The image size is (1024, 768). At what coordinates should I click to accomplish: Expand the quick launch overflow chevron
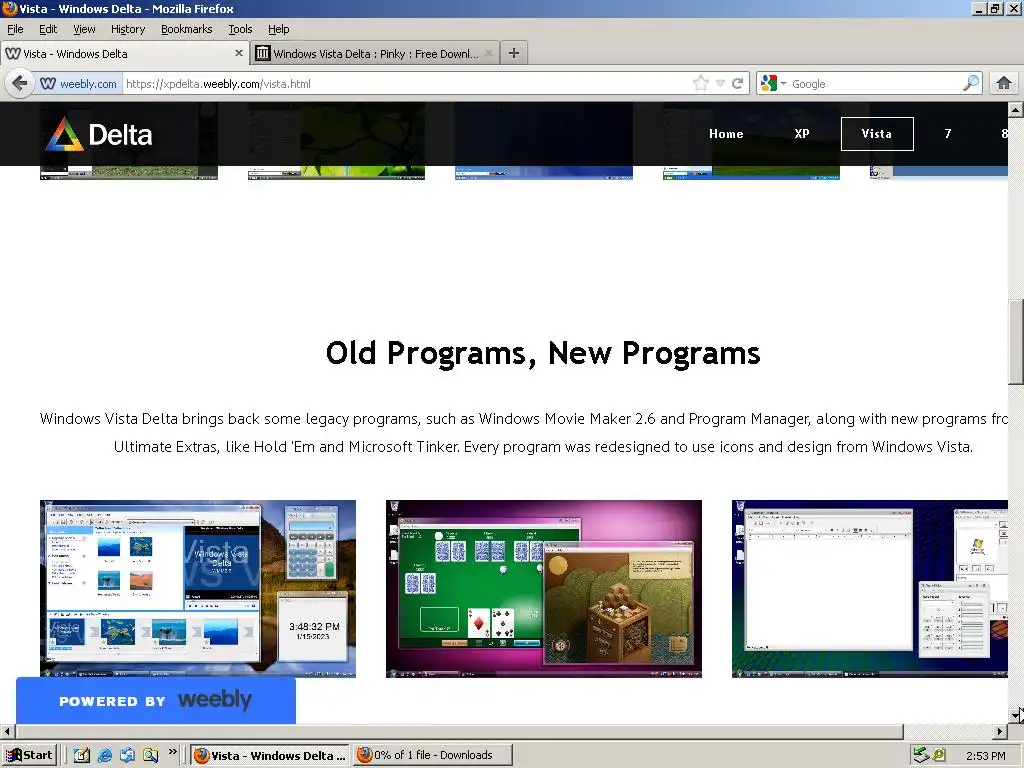[x=172, y=752]
